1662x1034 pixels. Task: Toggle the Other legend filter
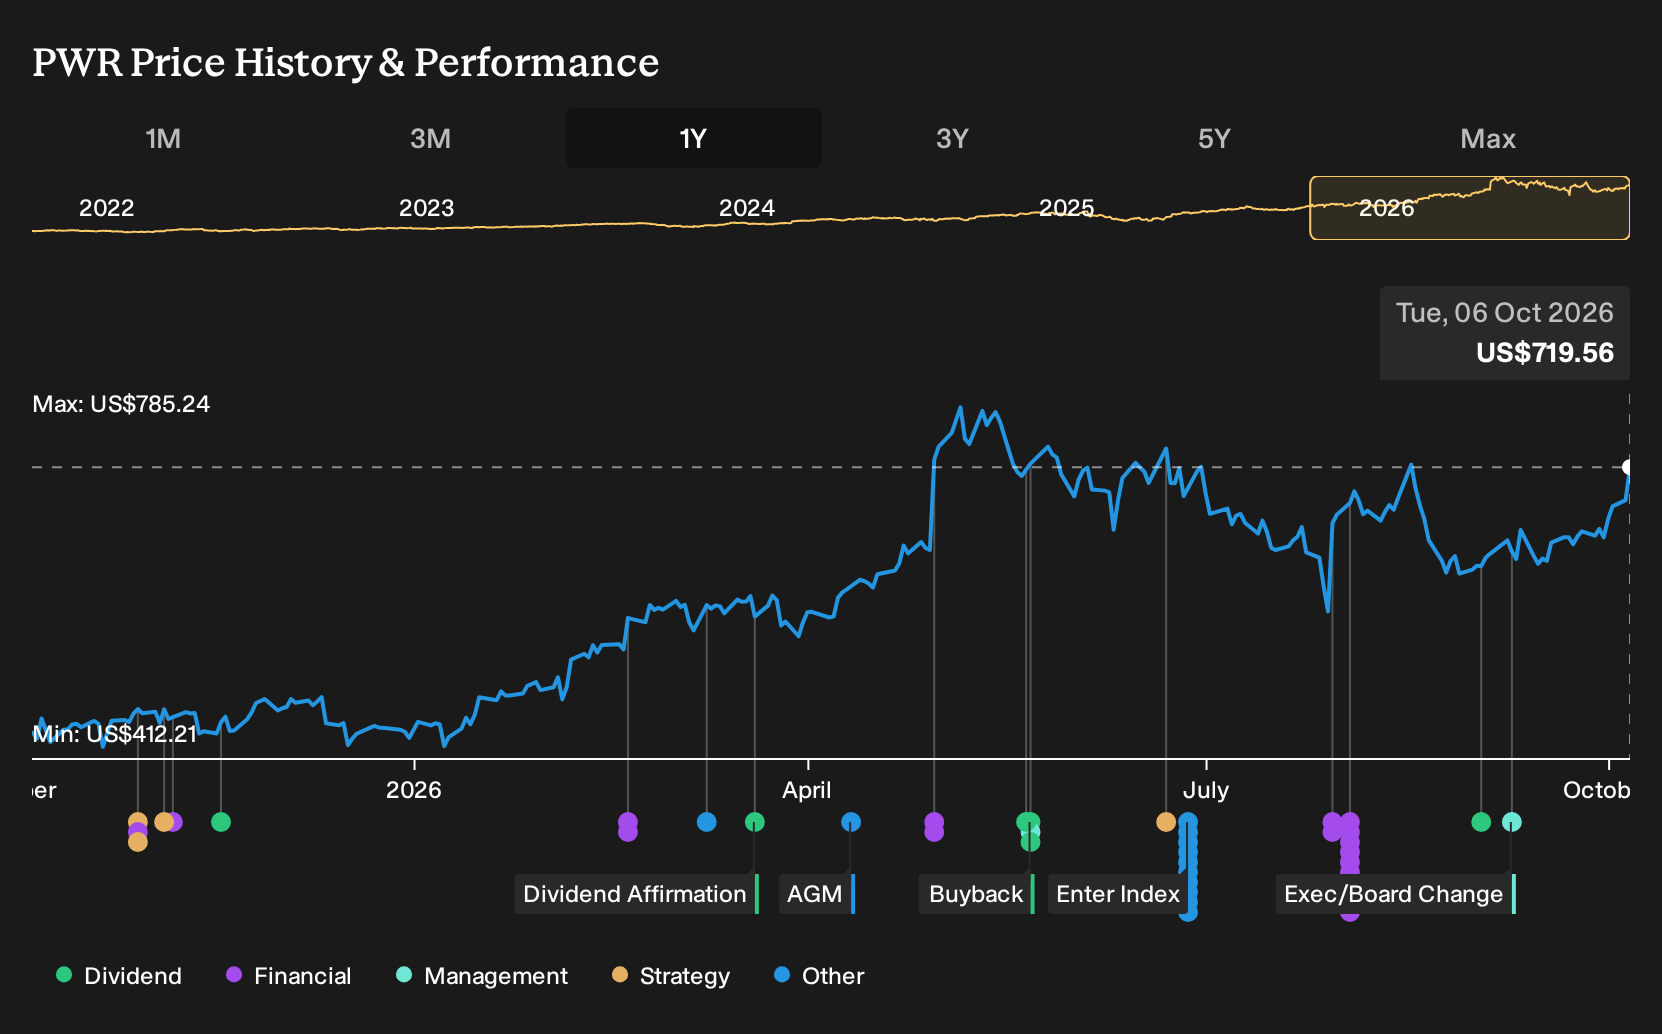tap(819, 976)
